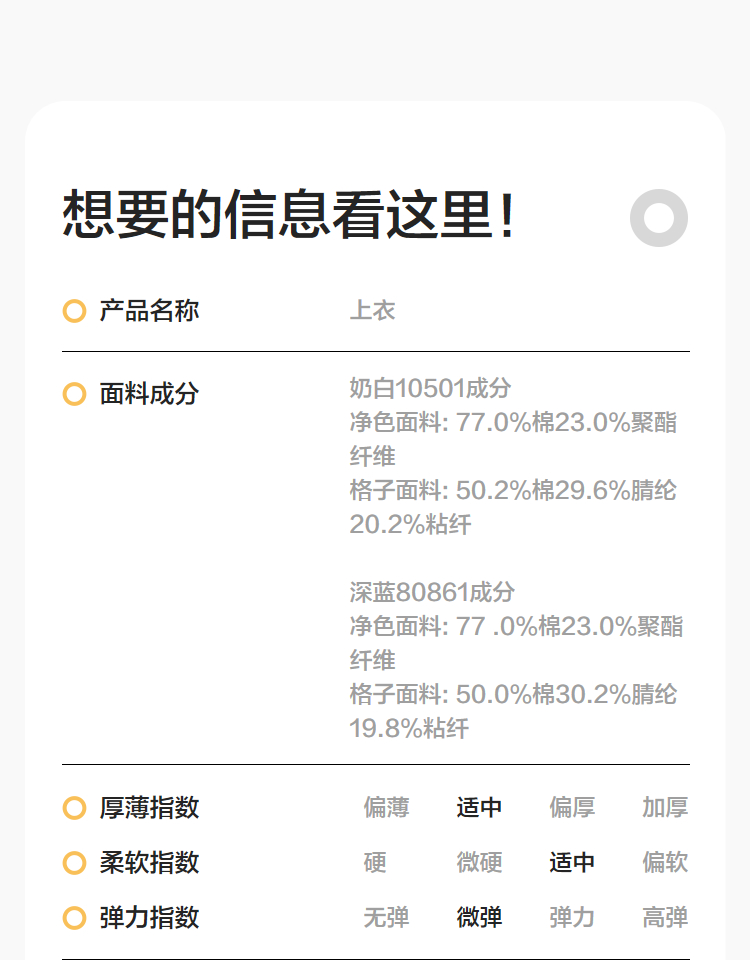Select 无弹 elasticity option
Screen dimensions: 750x960
[386, 918]
